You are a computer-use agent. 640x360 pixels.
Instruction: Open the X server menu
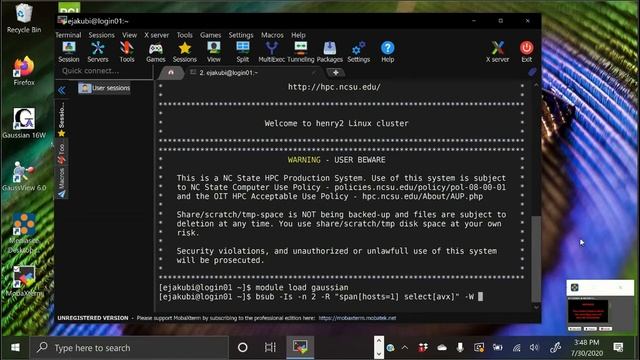point(156,35)
